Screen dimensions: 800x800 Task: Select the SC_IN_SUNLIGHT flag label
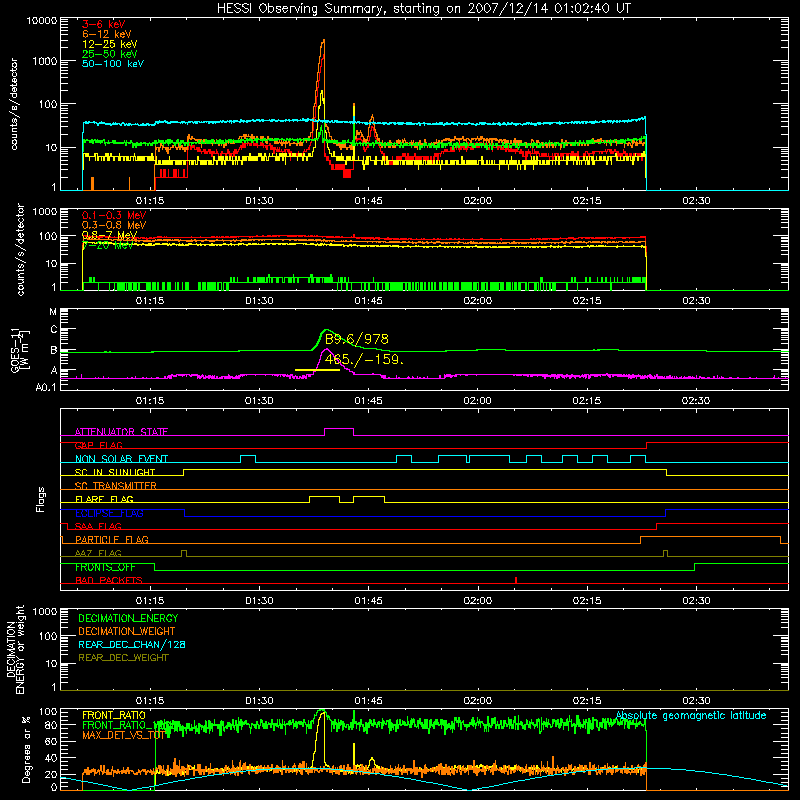pos(114,472)
